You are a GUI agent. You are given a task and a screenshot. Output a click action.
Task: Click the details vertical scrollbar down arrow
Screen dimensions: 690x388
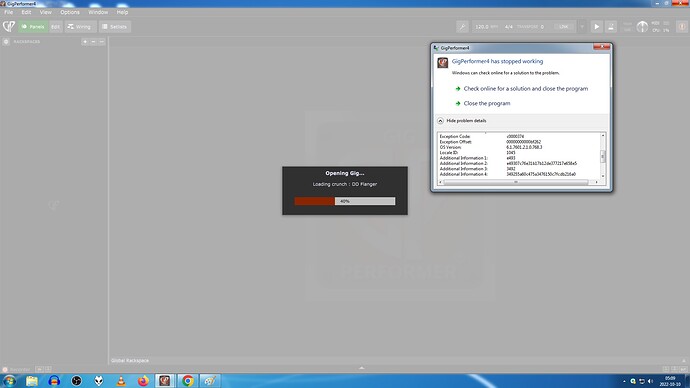[603, 176]
